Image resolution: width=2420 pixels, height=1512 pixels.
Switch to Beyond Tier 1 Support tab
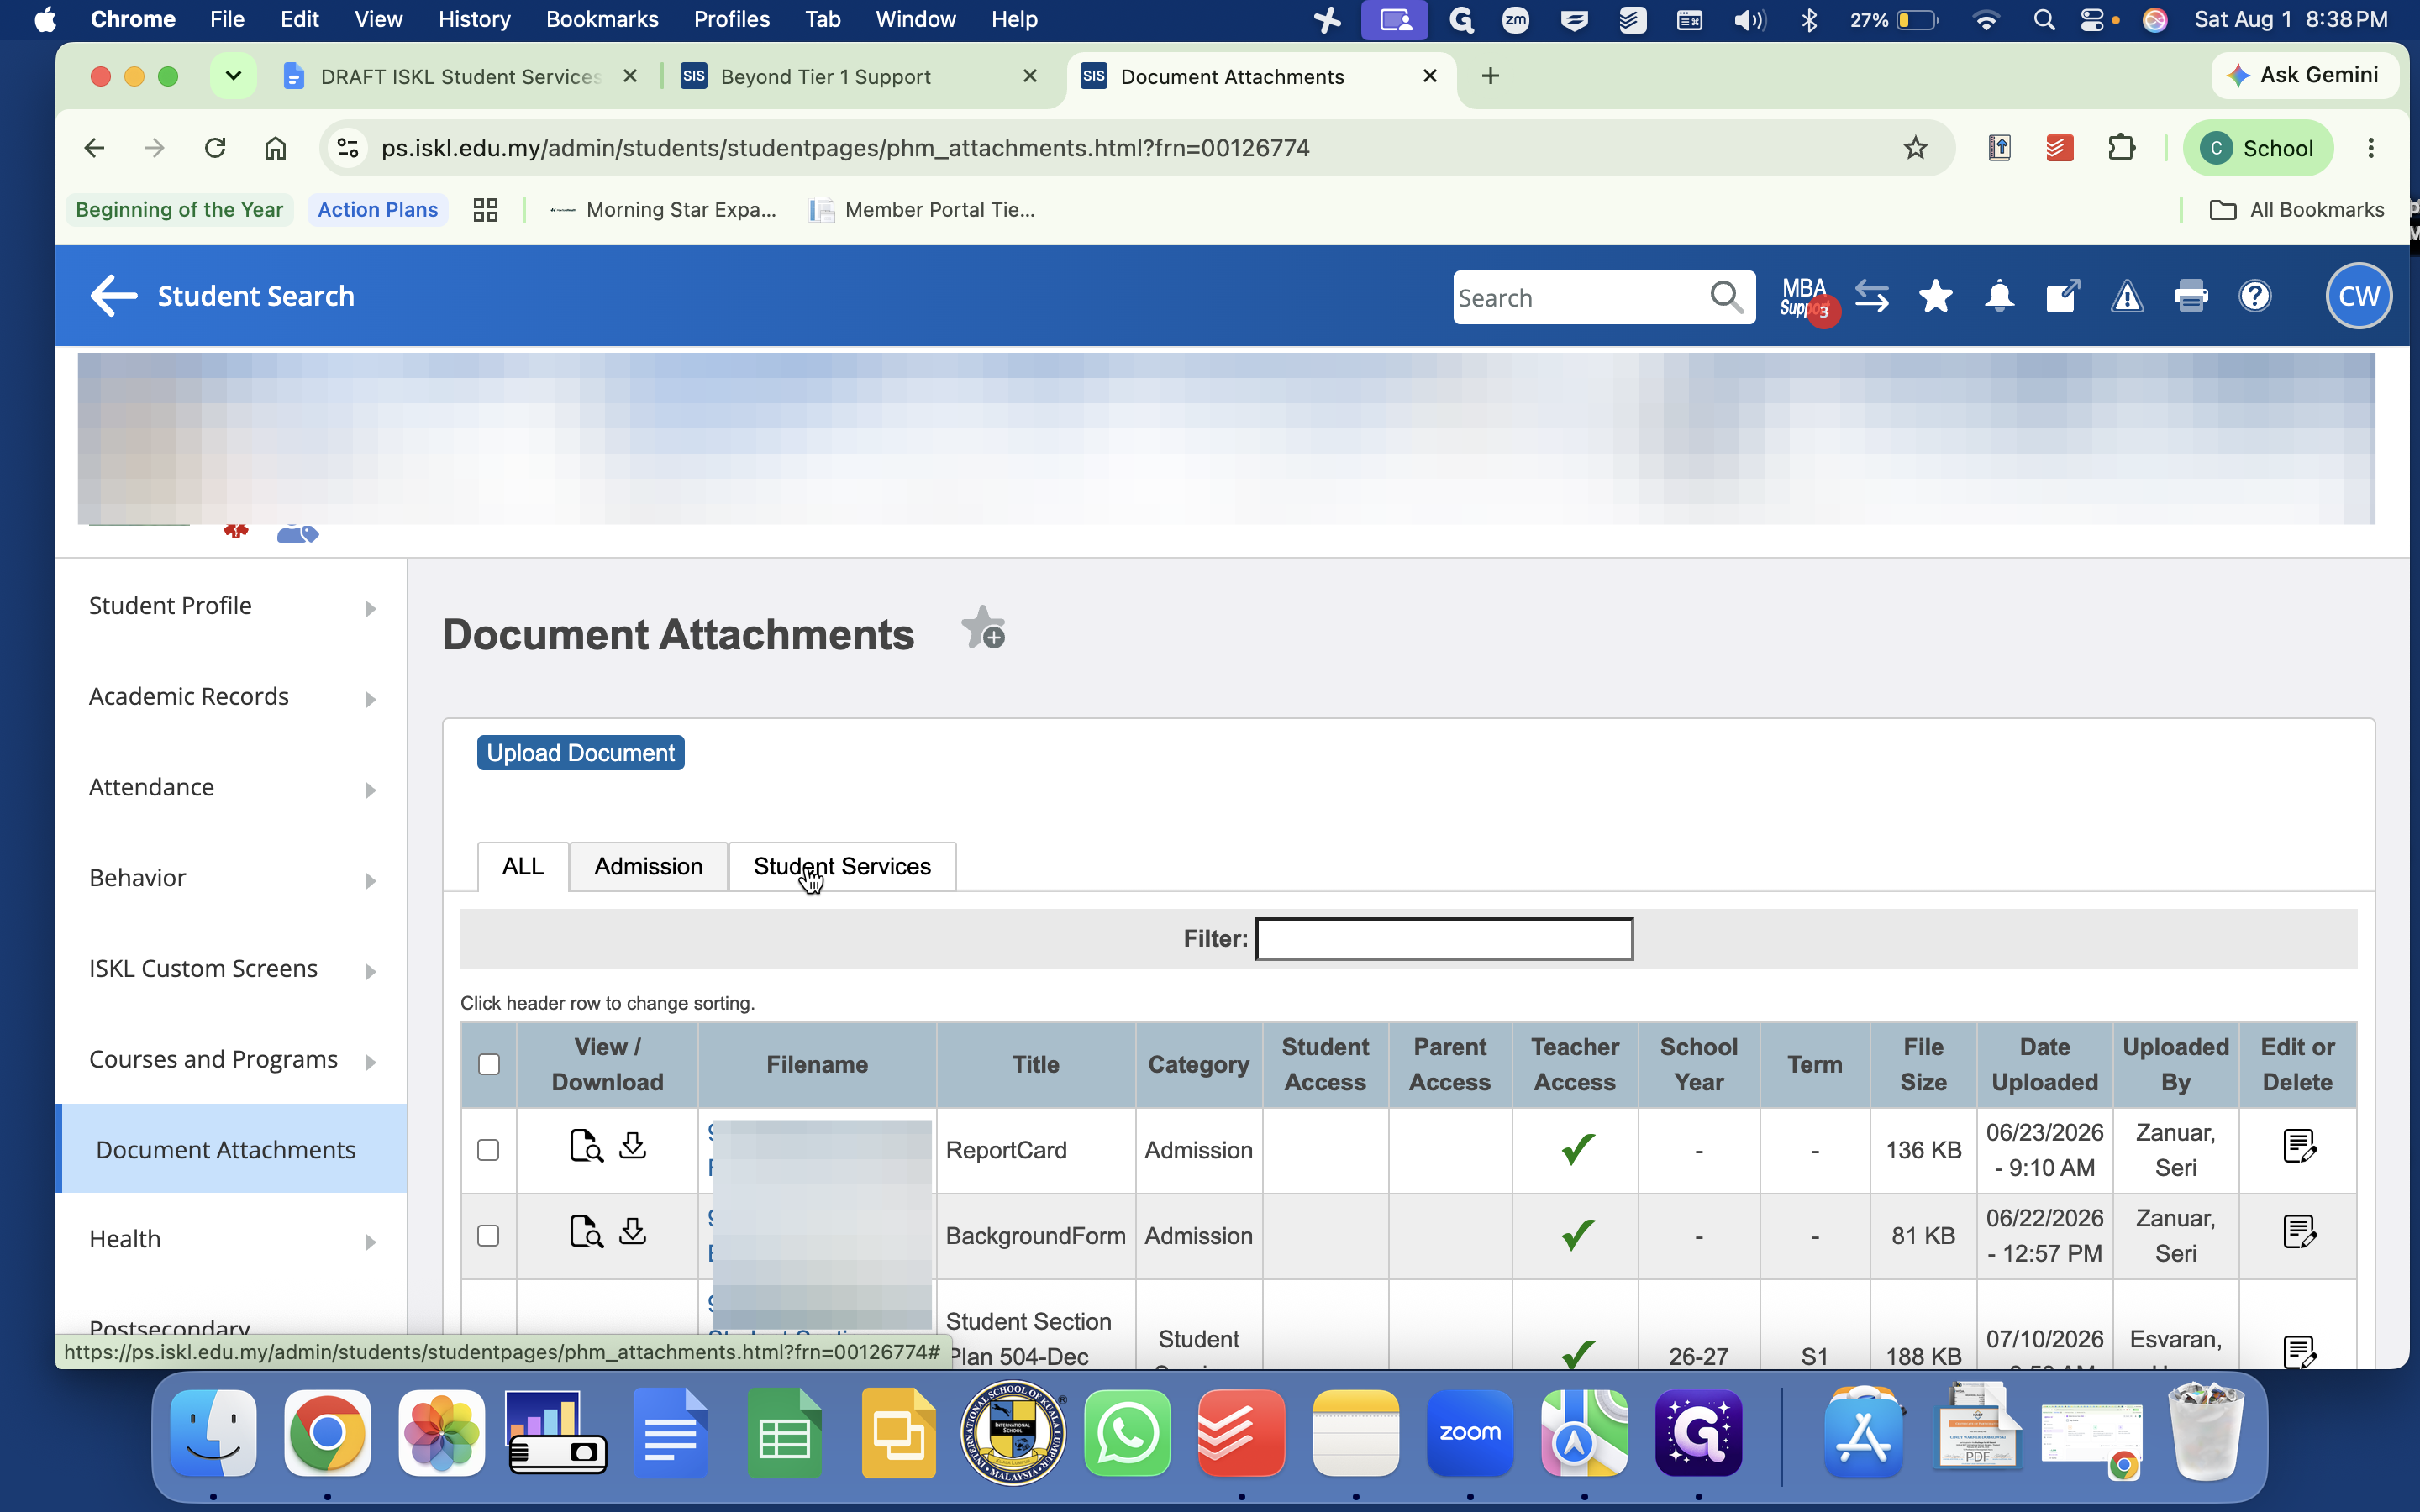(858, 77)
